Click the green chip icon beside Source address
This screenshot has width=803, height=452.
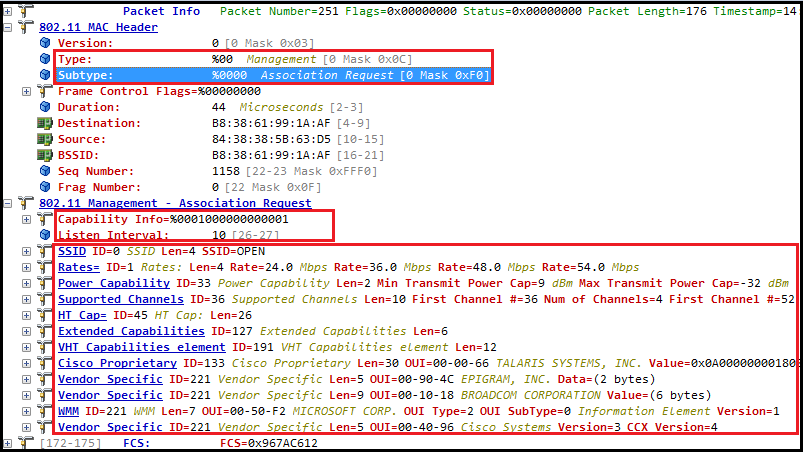[45, 139]
